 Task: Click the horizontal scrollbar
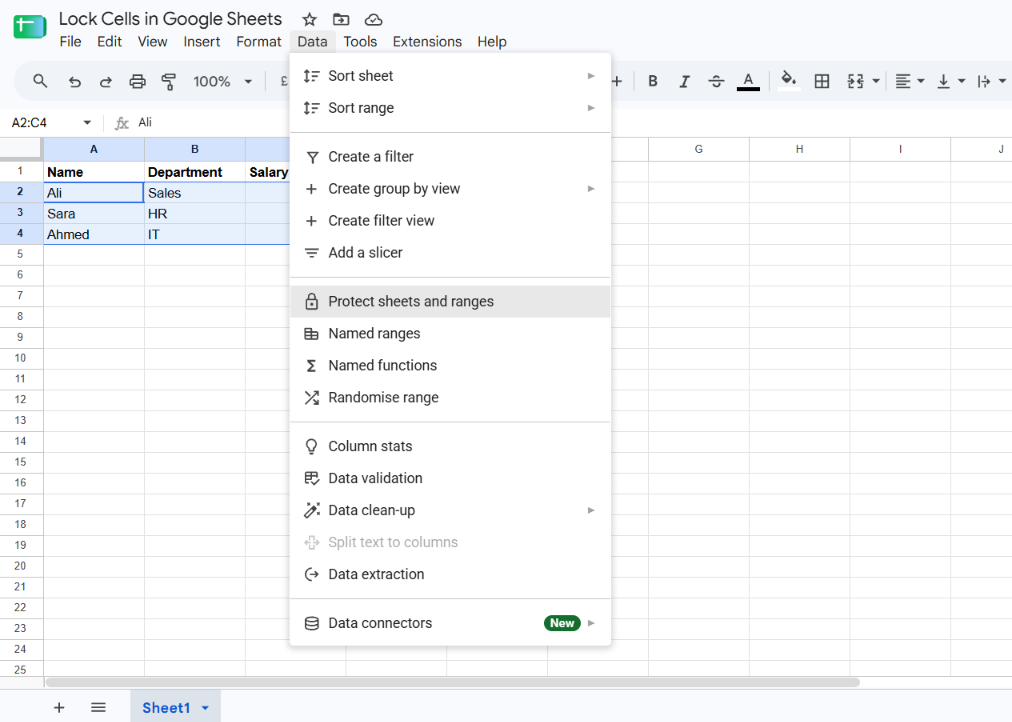(x=452, y=682)
